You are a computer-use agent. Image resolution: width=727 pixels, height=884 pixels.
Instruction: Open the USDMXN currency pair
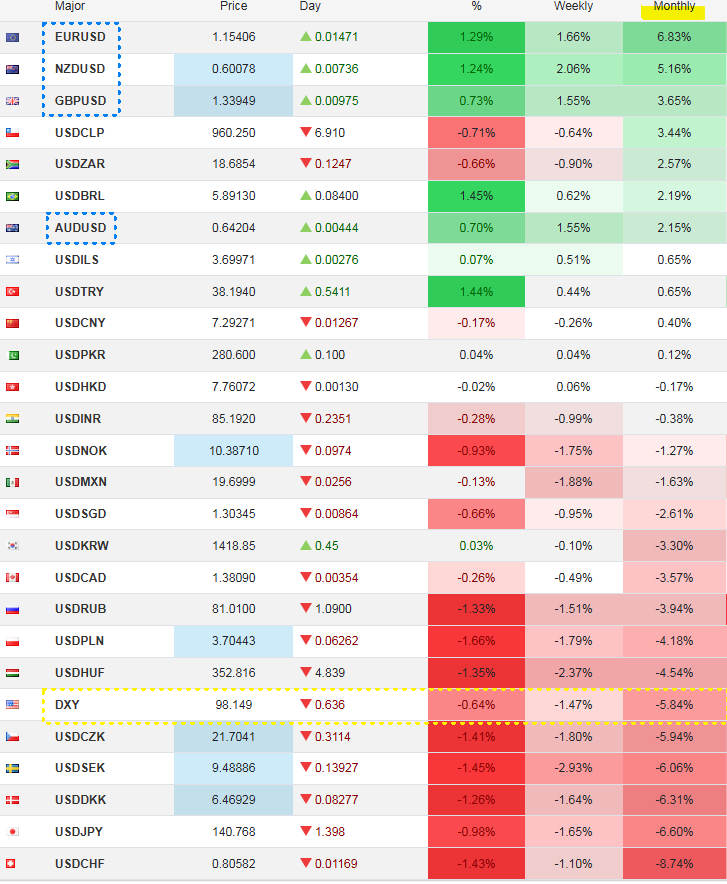[x=80, y=483]
